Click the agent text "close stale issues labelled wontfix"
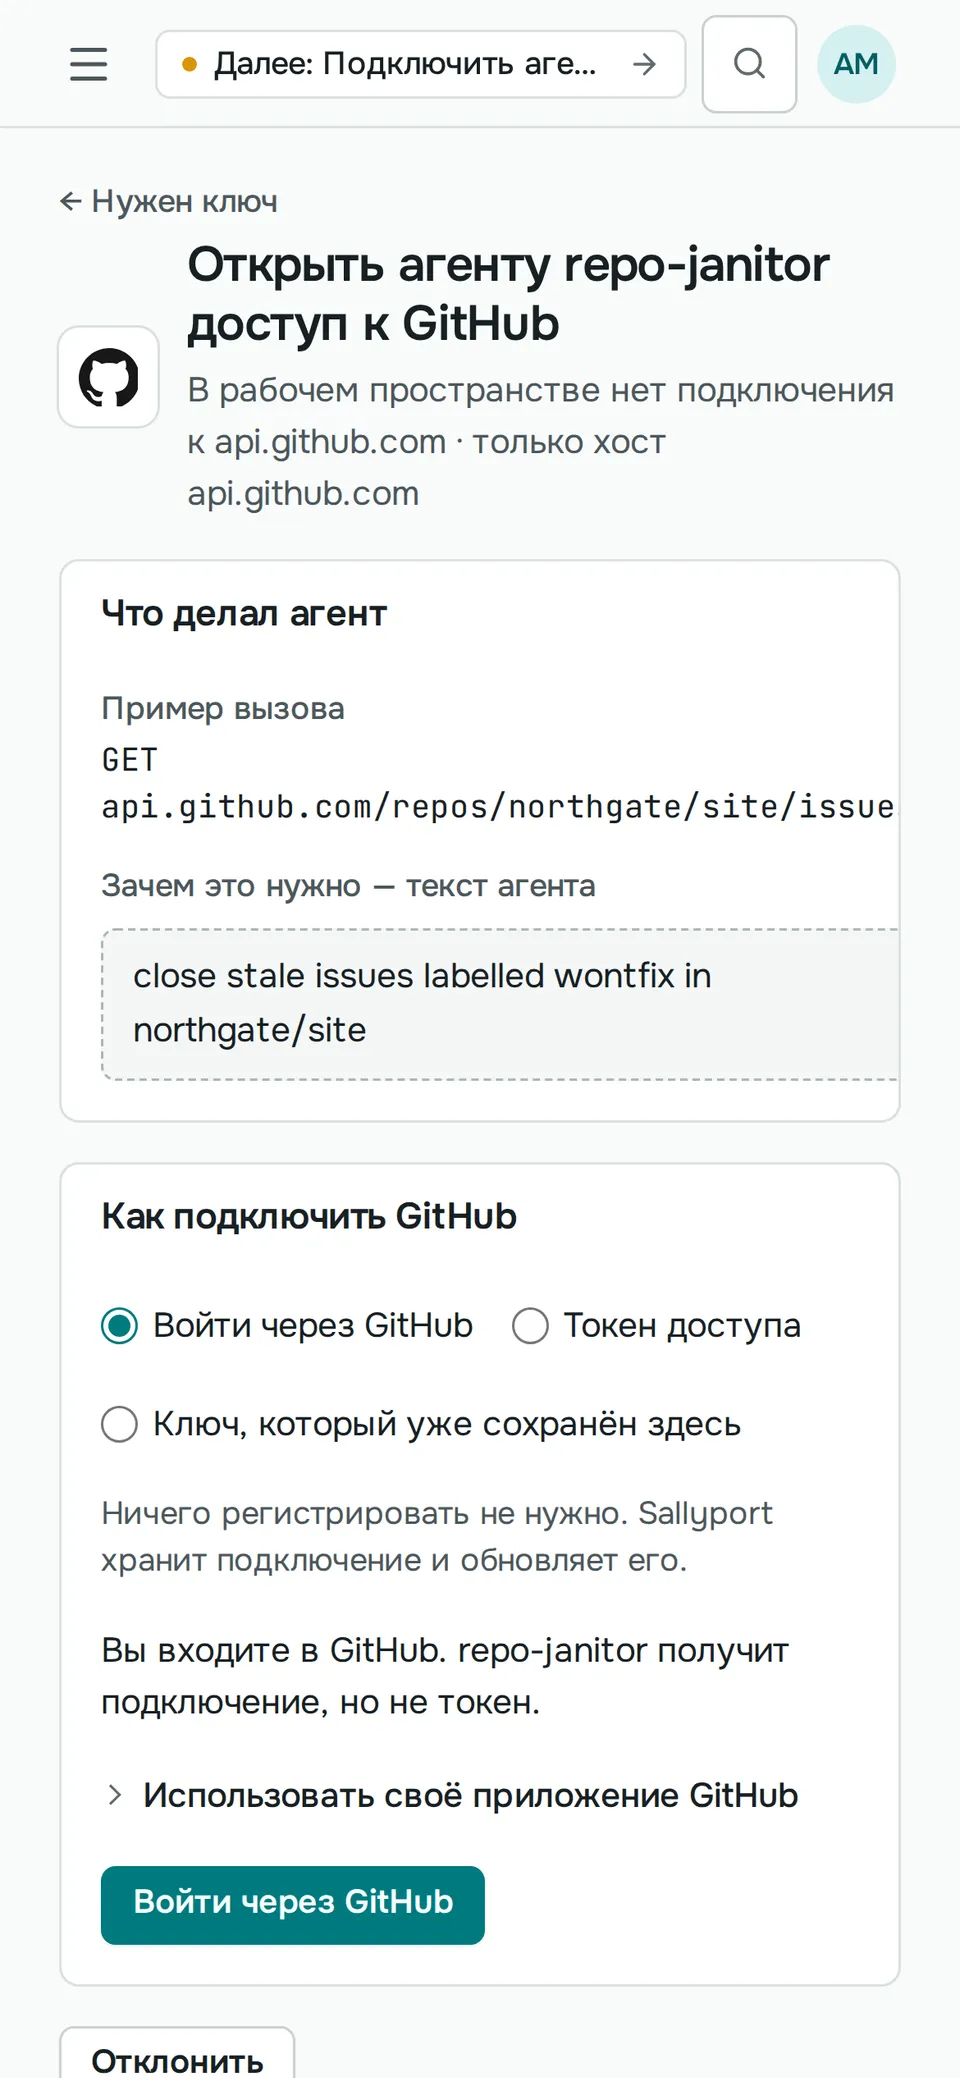The image size is (960, 2078). pyautogui.click(x=499, y=1004)
